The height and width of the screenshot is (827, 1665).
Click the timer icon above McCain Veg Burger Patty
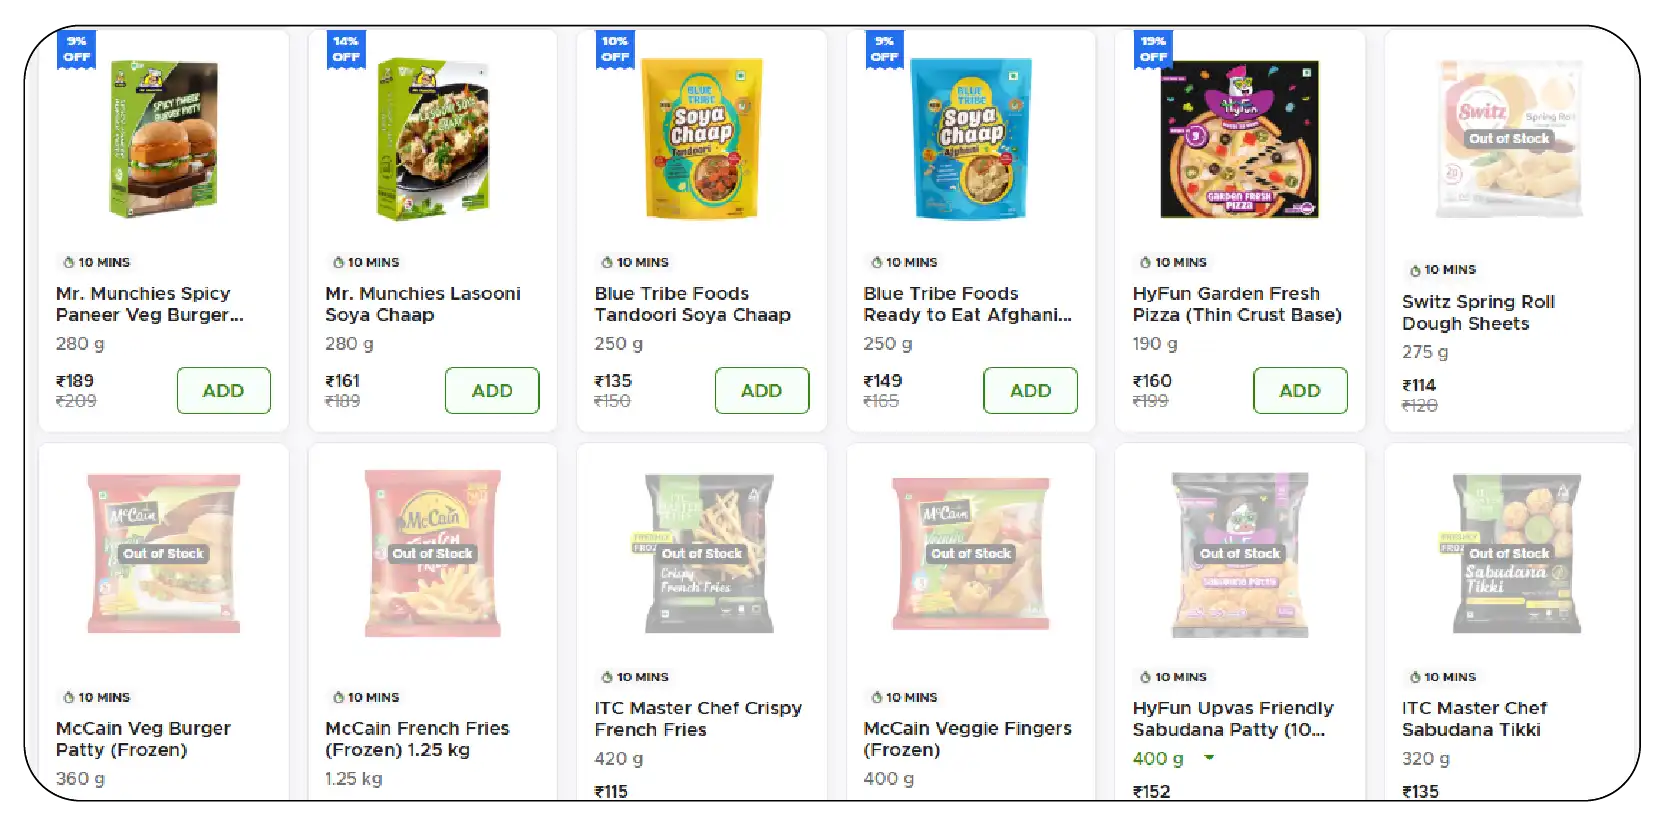click(69, 697)
